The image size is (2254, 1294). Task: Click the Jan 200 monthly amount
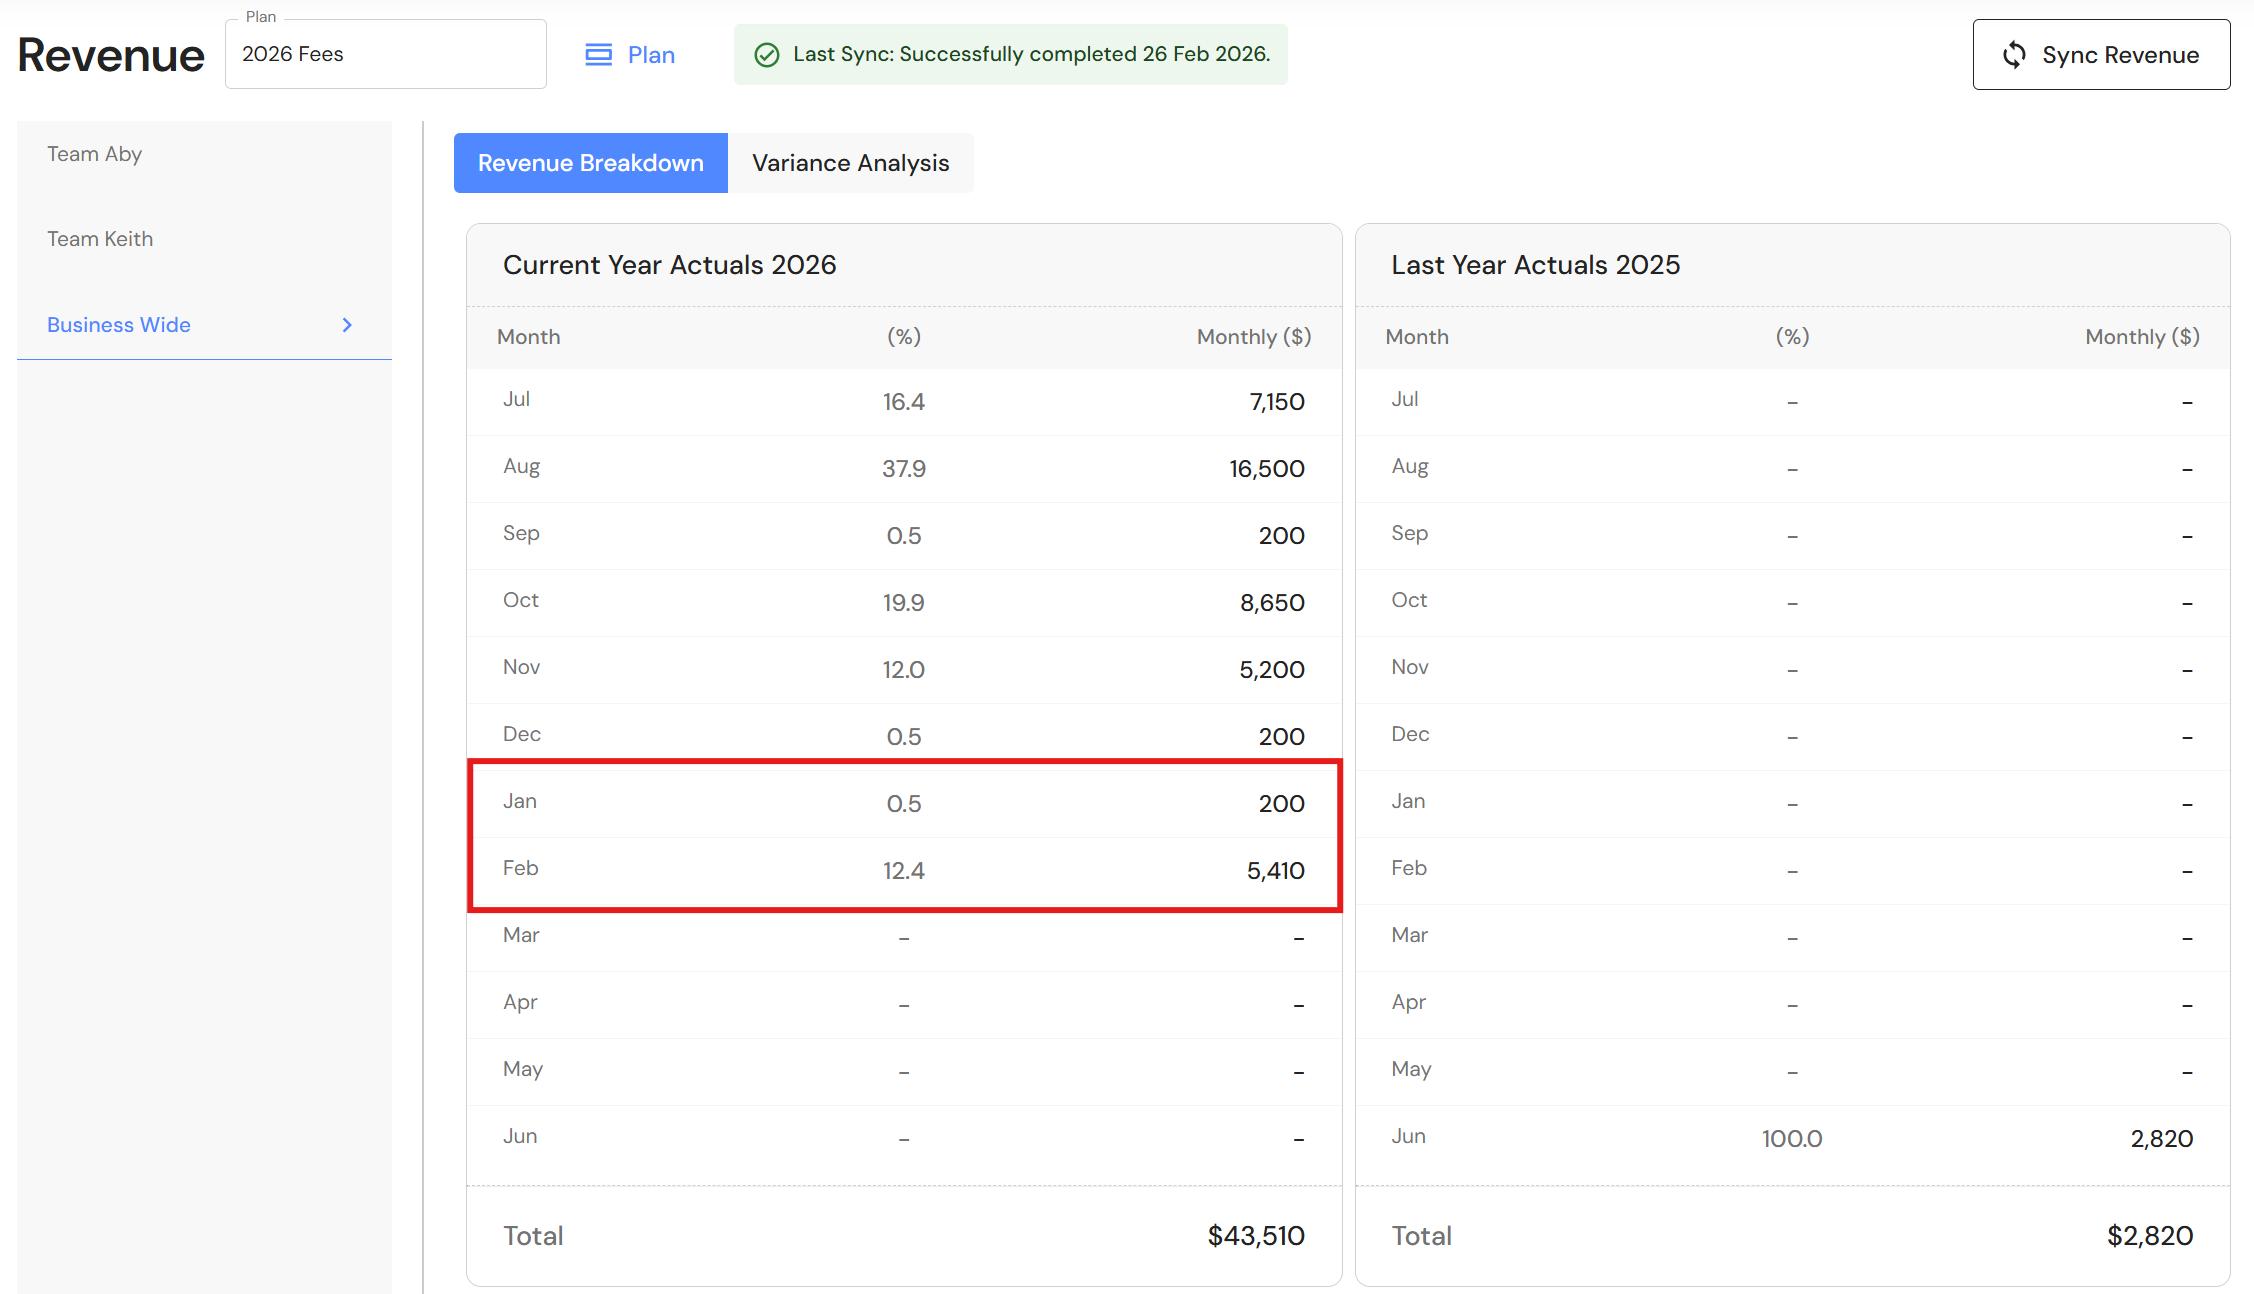click(1281, 804)
